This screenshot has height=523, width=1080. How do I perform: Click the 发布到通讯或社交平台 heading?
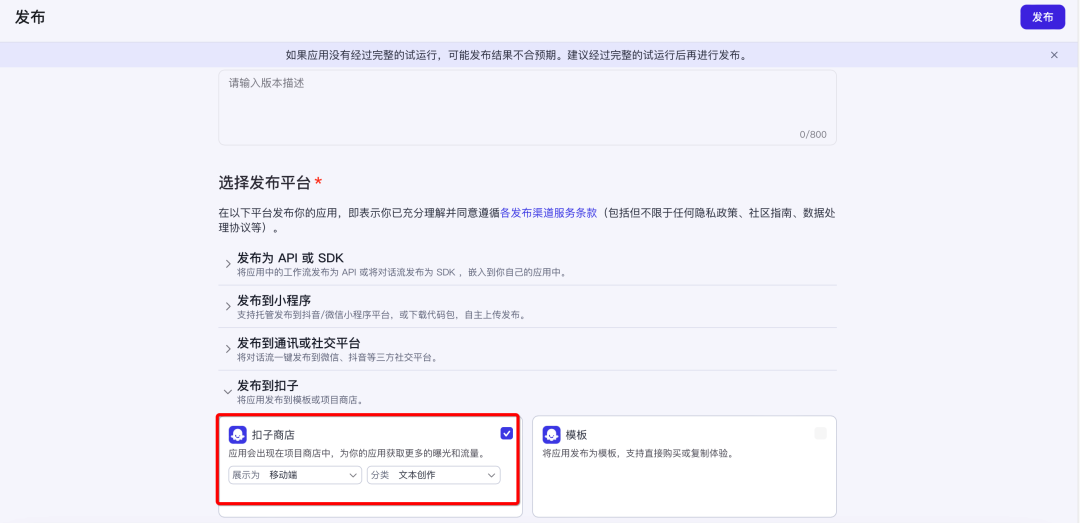299,344
